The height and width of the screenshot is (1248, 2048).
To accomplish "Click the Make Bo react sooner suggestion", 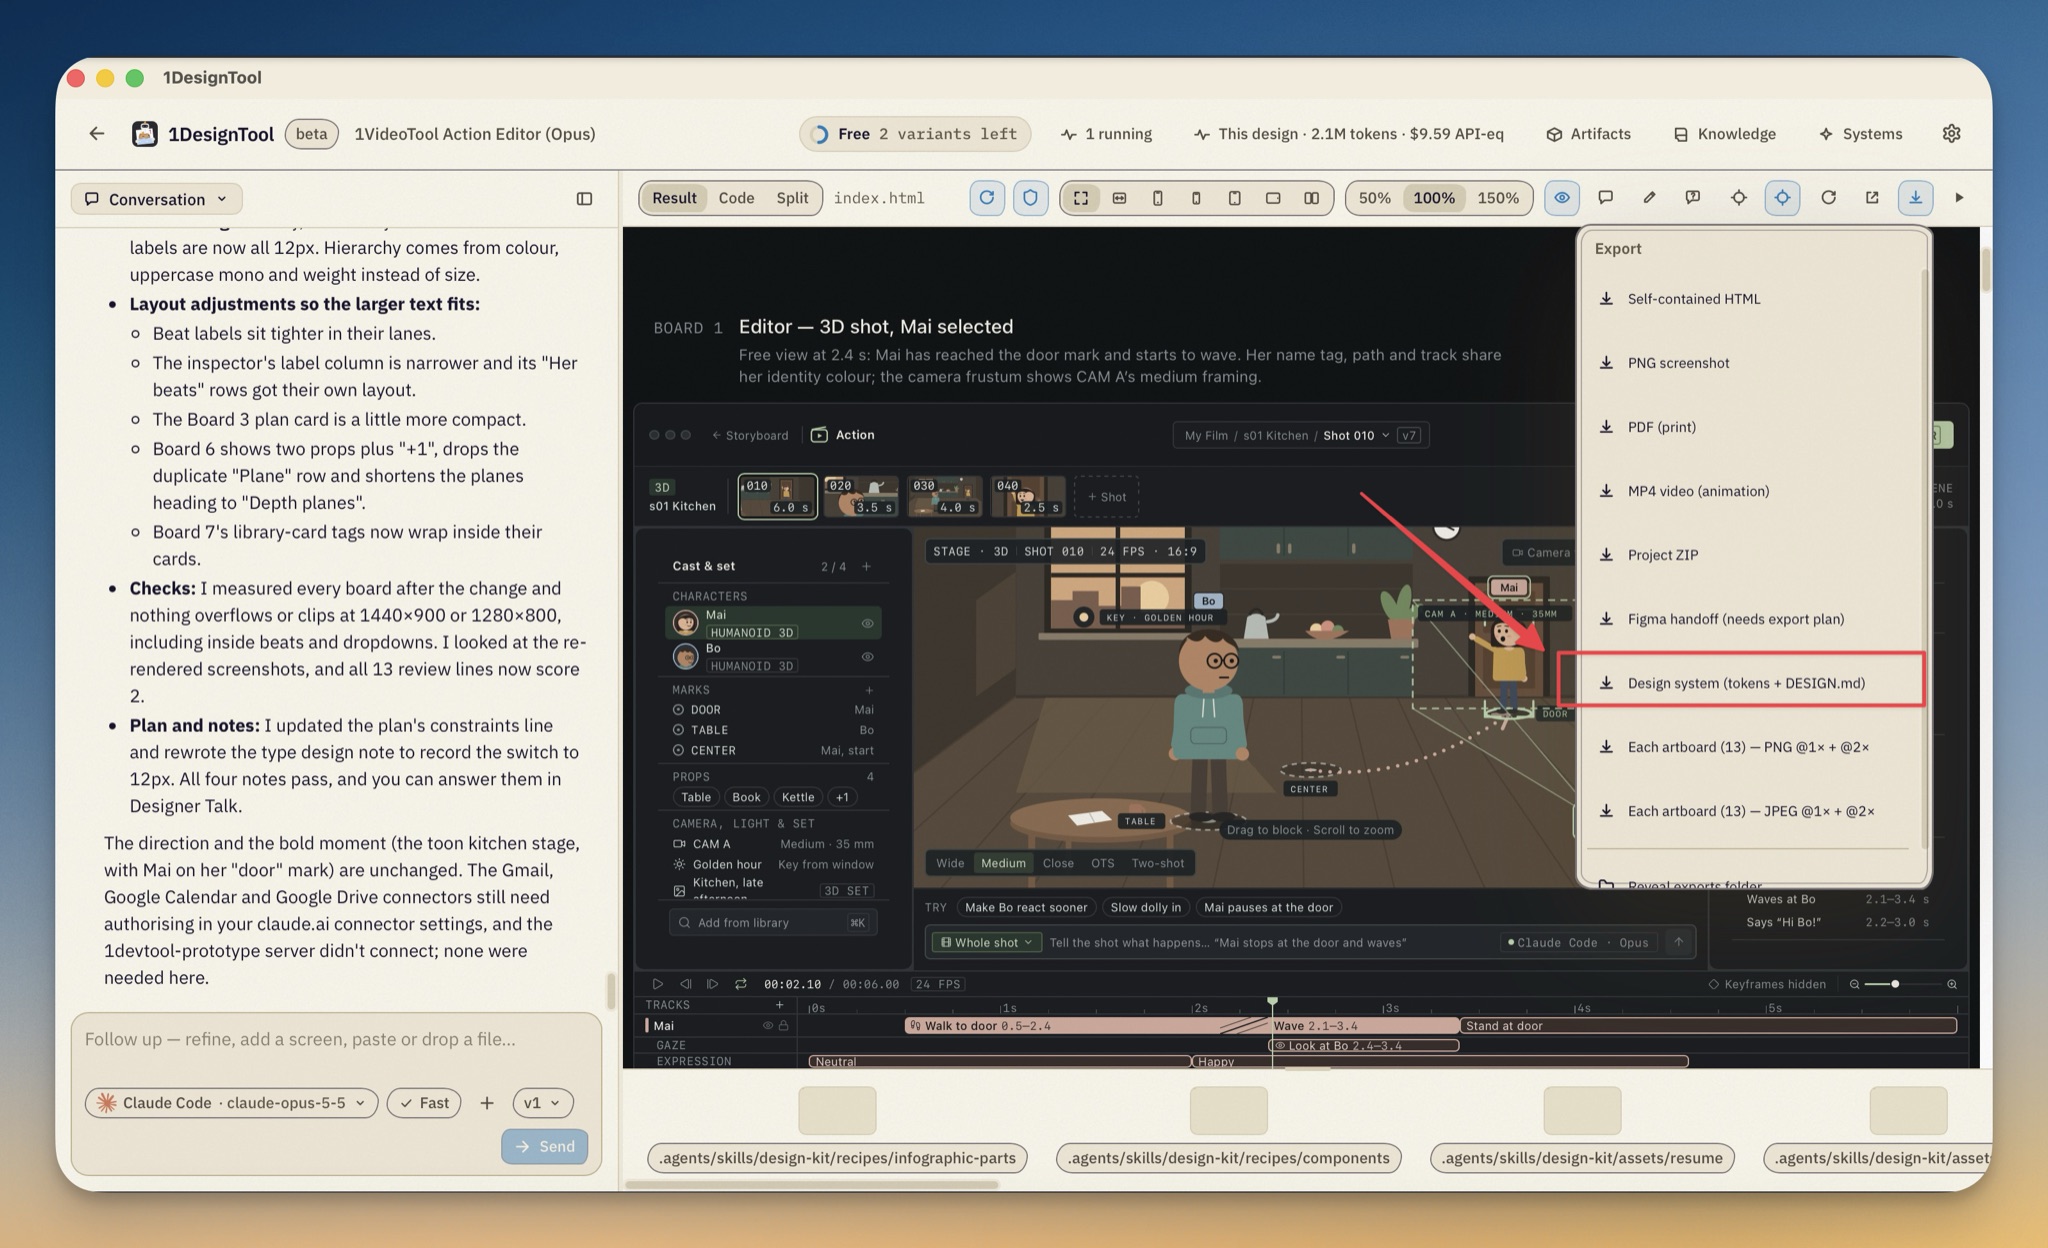I will click(x=1025, y=907).
